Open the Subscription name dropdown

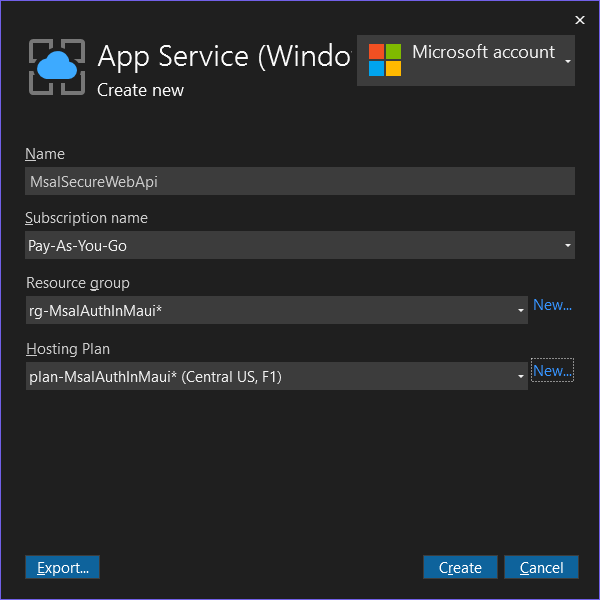(x=300, y=245)
